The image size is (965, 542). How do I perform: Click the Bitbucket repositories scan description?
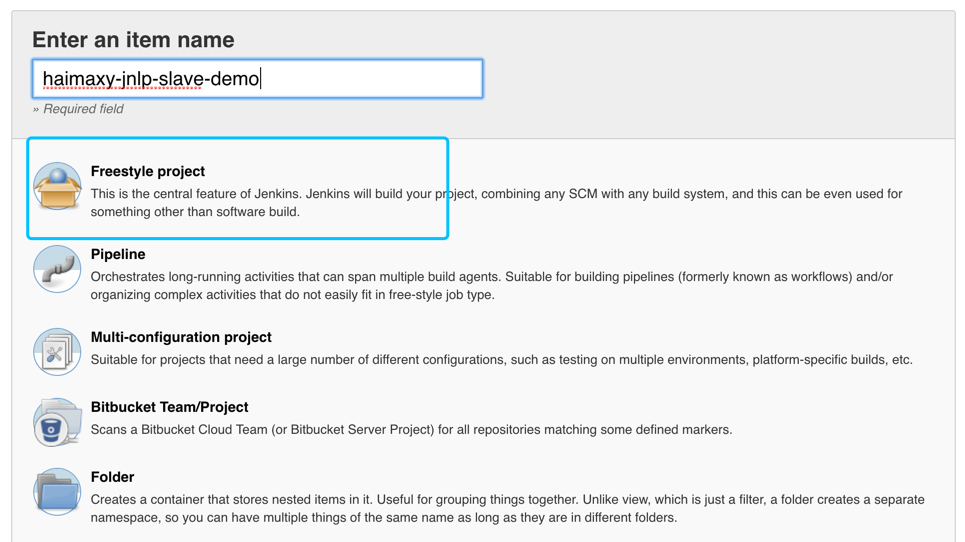(x=411, y=430)
